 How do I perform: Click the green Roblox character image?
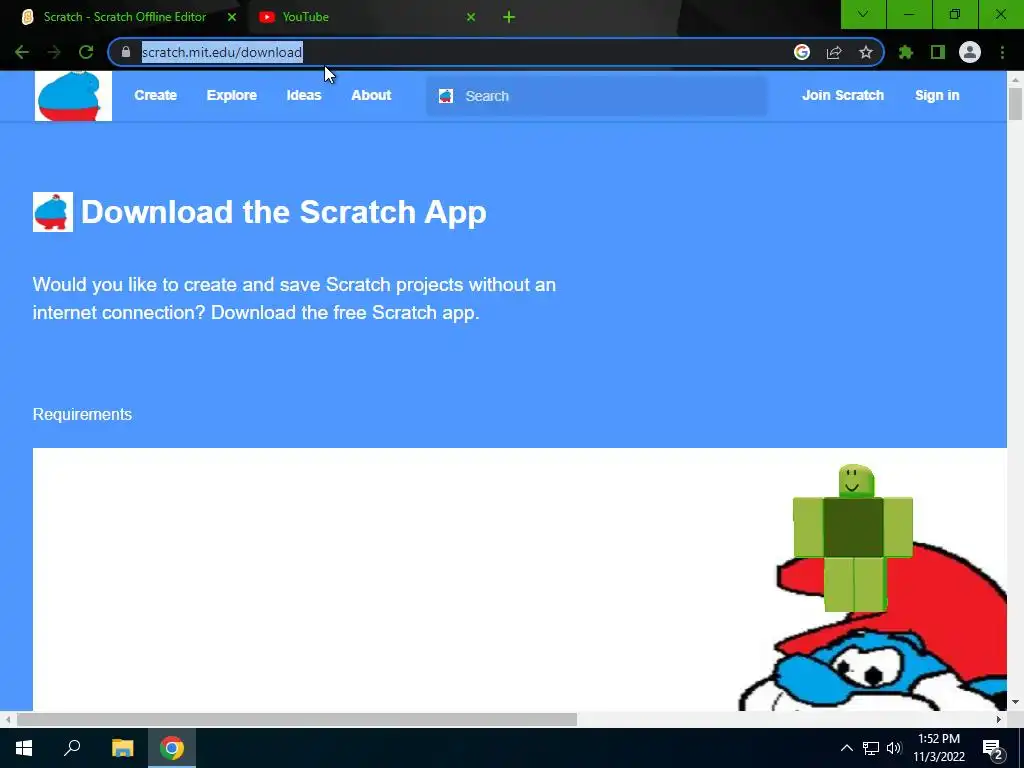click(853, 538)
